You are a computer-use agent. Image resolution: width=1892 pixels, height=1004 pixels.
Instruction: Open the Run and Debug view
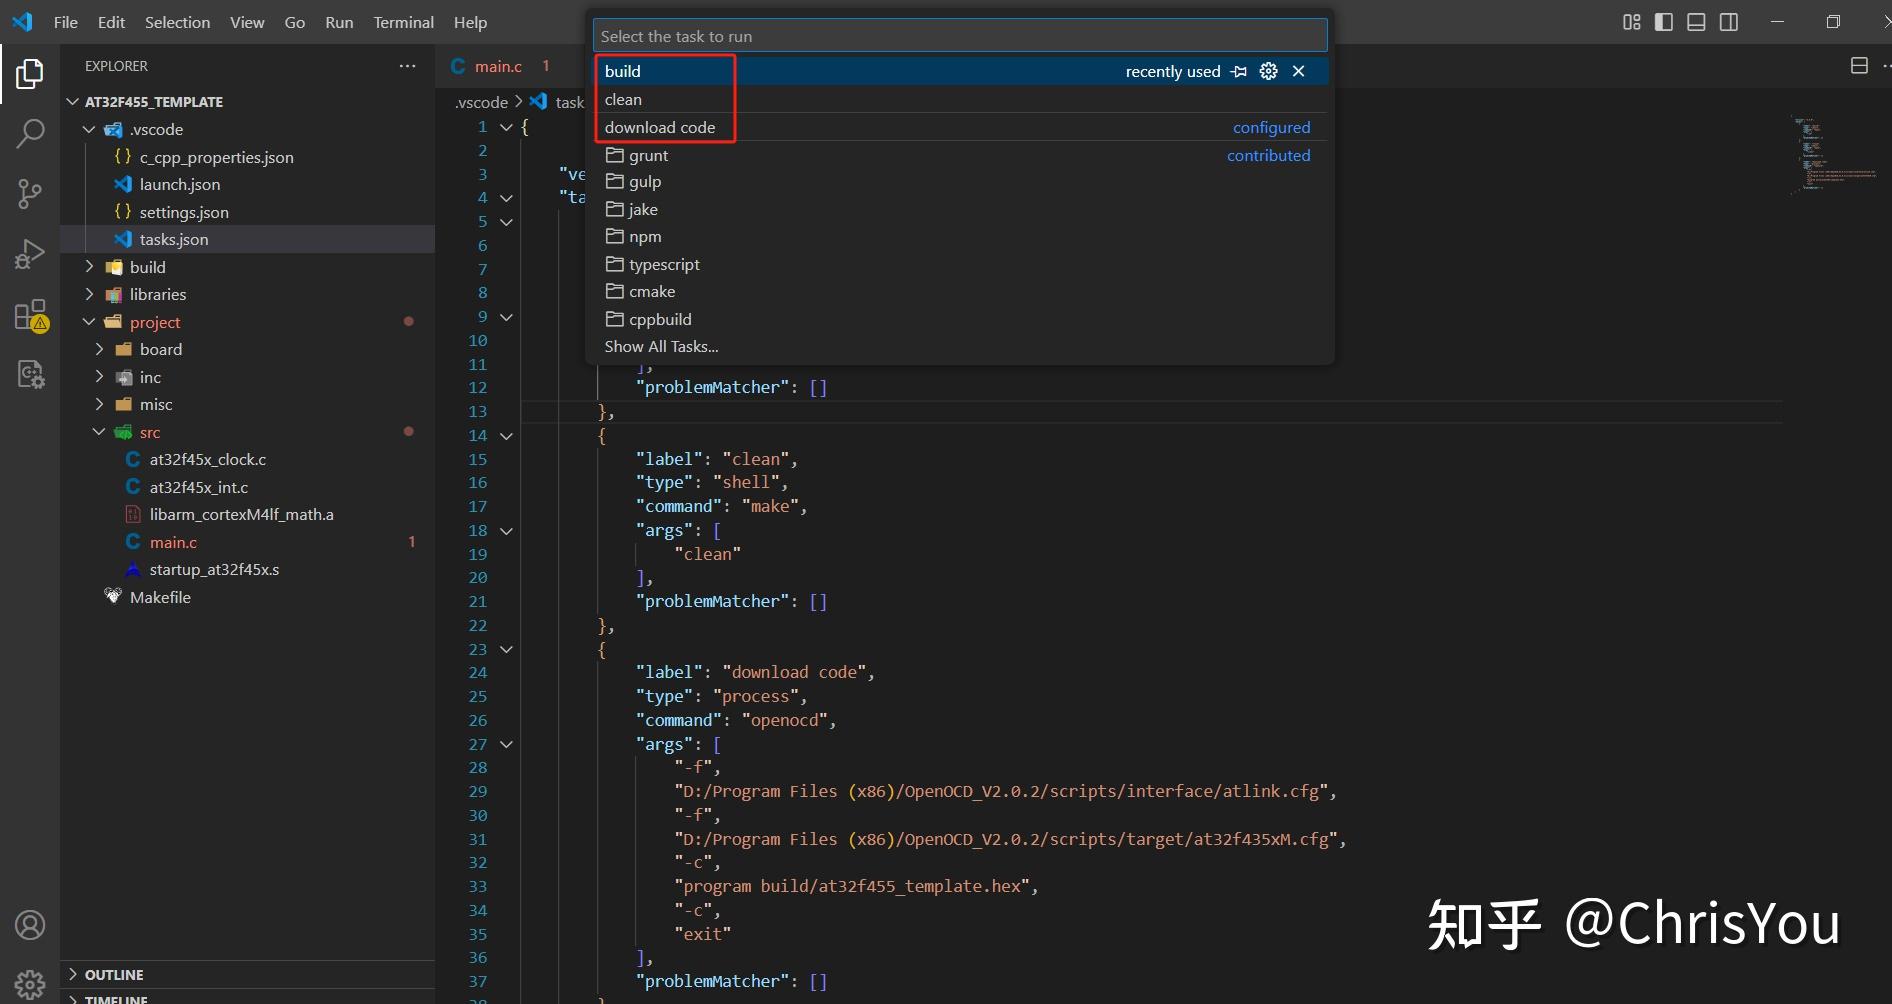click(30, 253)
